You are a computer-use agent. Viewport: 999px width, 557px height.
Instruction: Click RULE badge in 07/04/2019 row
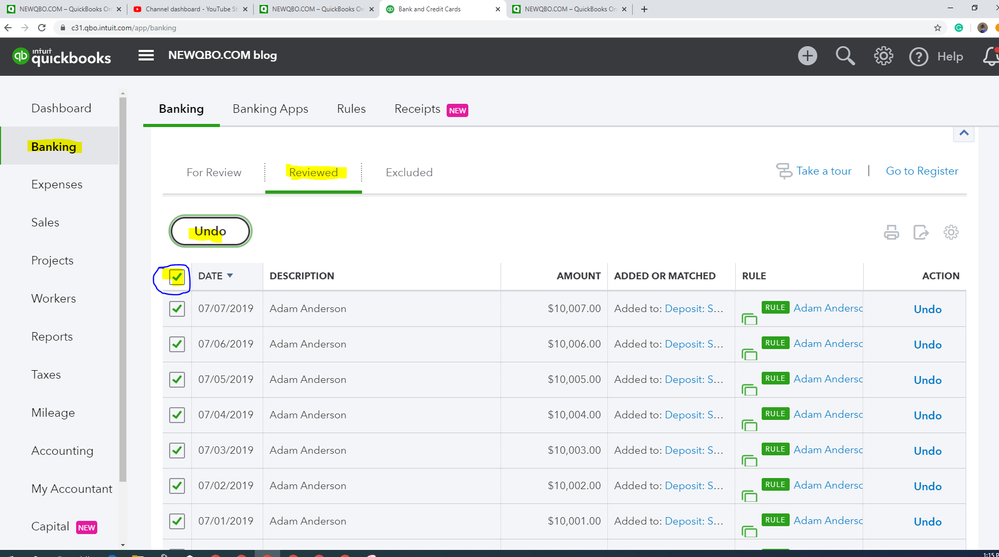[x=775, y=414]
